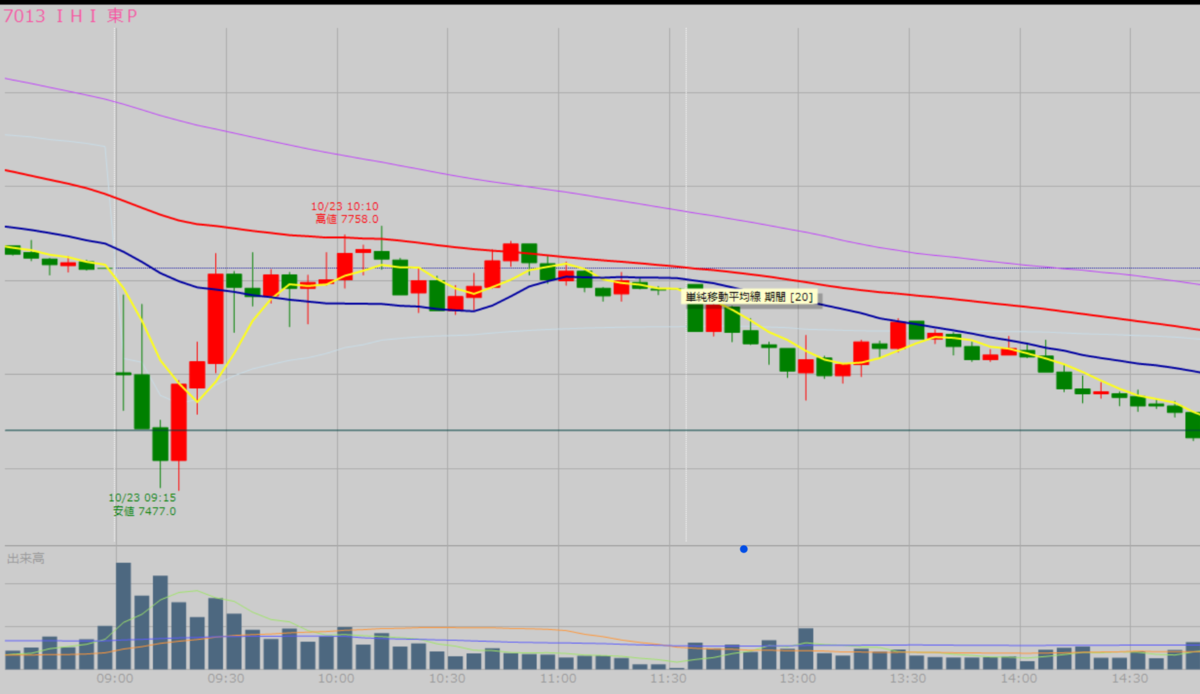Click the 10:00 time axis label
This screenshot has width=1200, height=694.
tap(337, 679)
